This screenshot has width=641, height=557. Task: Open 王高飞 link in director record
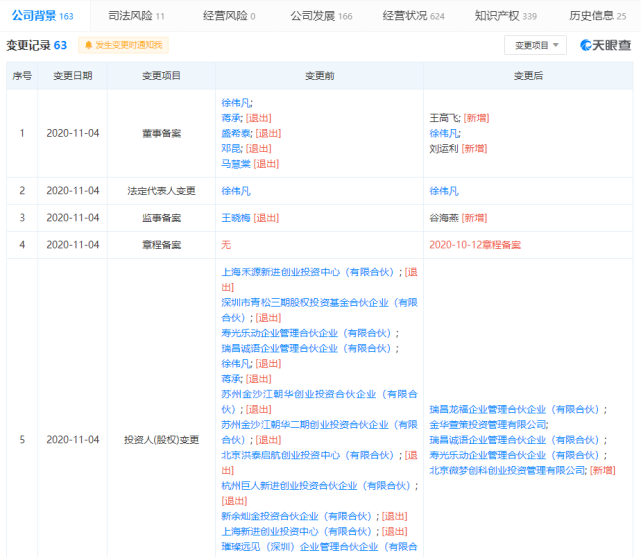point(443,117)
